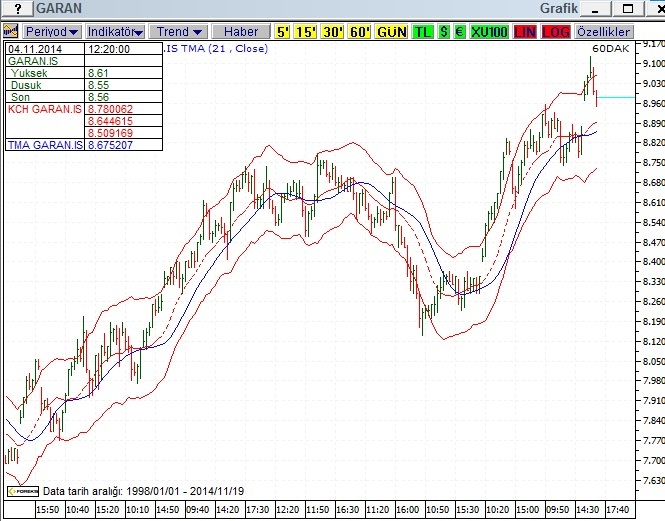Screen dimensions: 665x521
Task: Toggle dollar currency display
Action: pos(444,32)
